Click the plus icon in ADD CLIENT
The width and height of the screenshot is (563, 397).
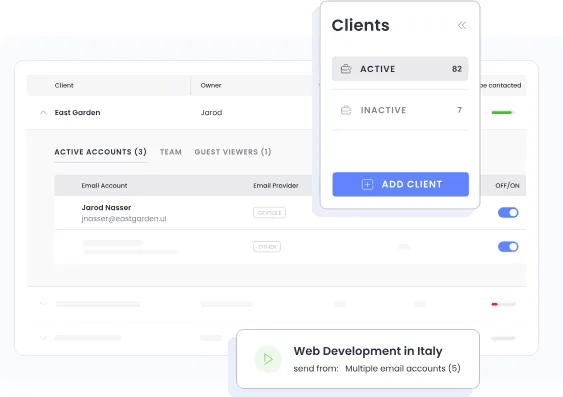(x=367, y=185)
